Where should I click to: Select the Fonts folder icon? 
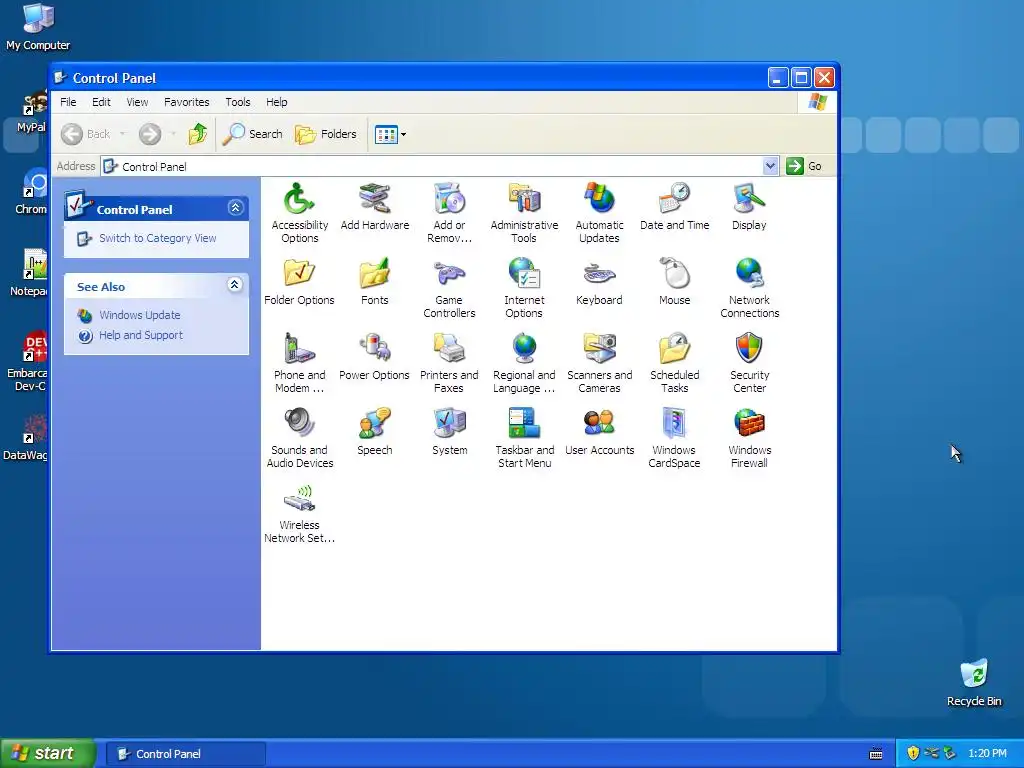click(x=375, y=273)
